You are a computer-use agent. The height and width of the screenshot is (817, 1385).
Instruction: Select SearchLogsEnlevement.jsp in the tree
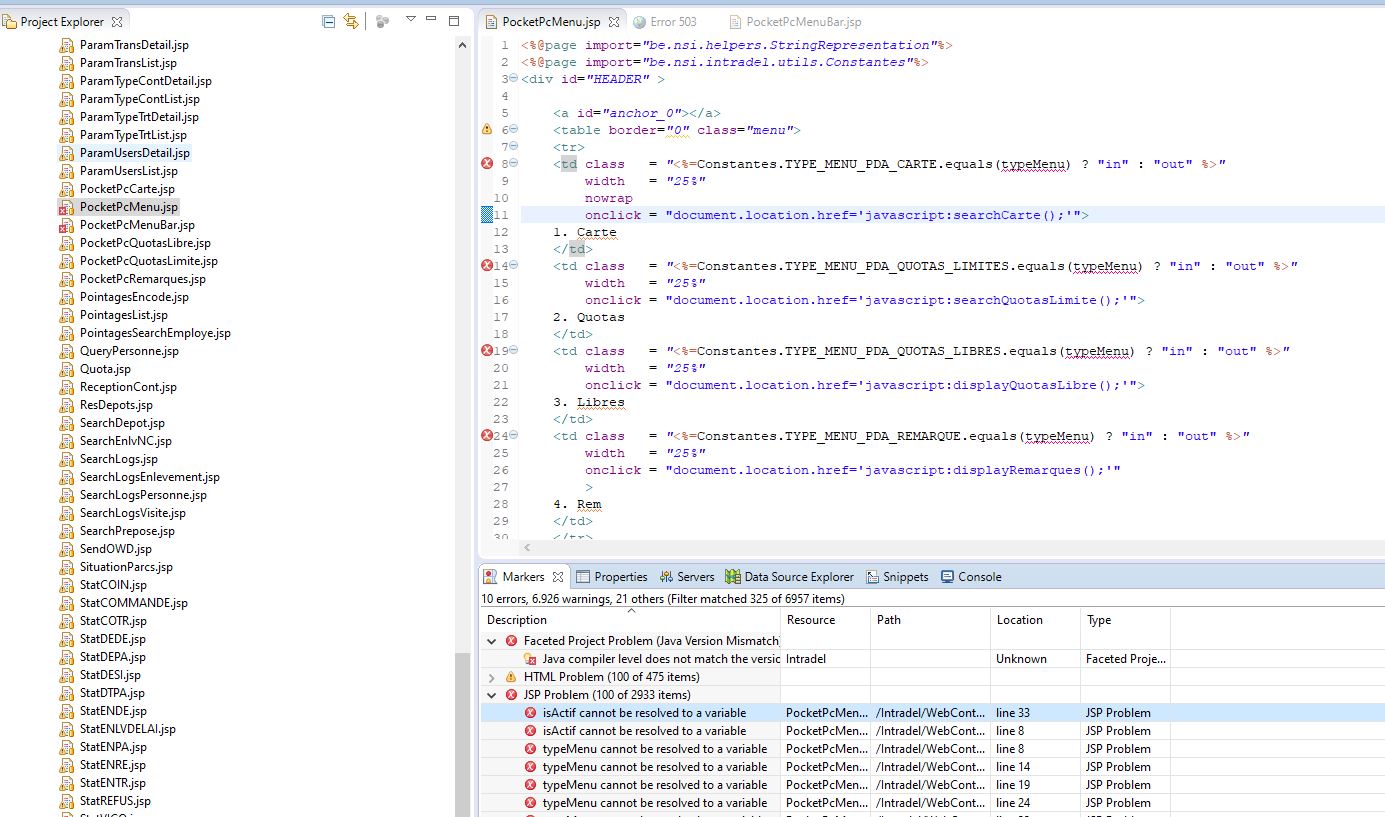[x=149, y=477]
